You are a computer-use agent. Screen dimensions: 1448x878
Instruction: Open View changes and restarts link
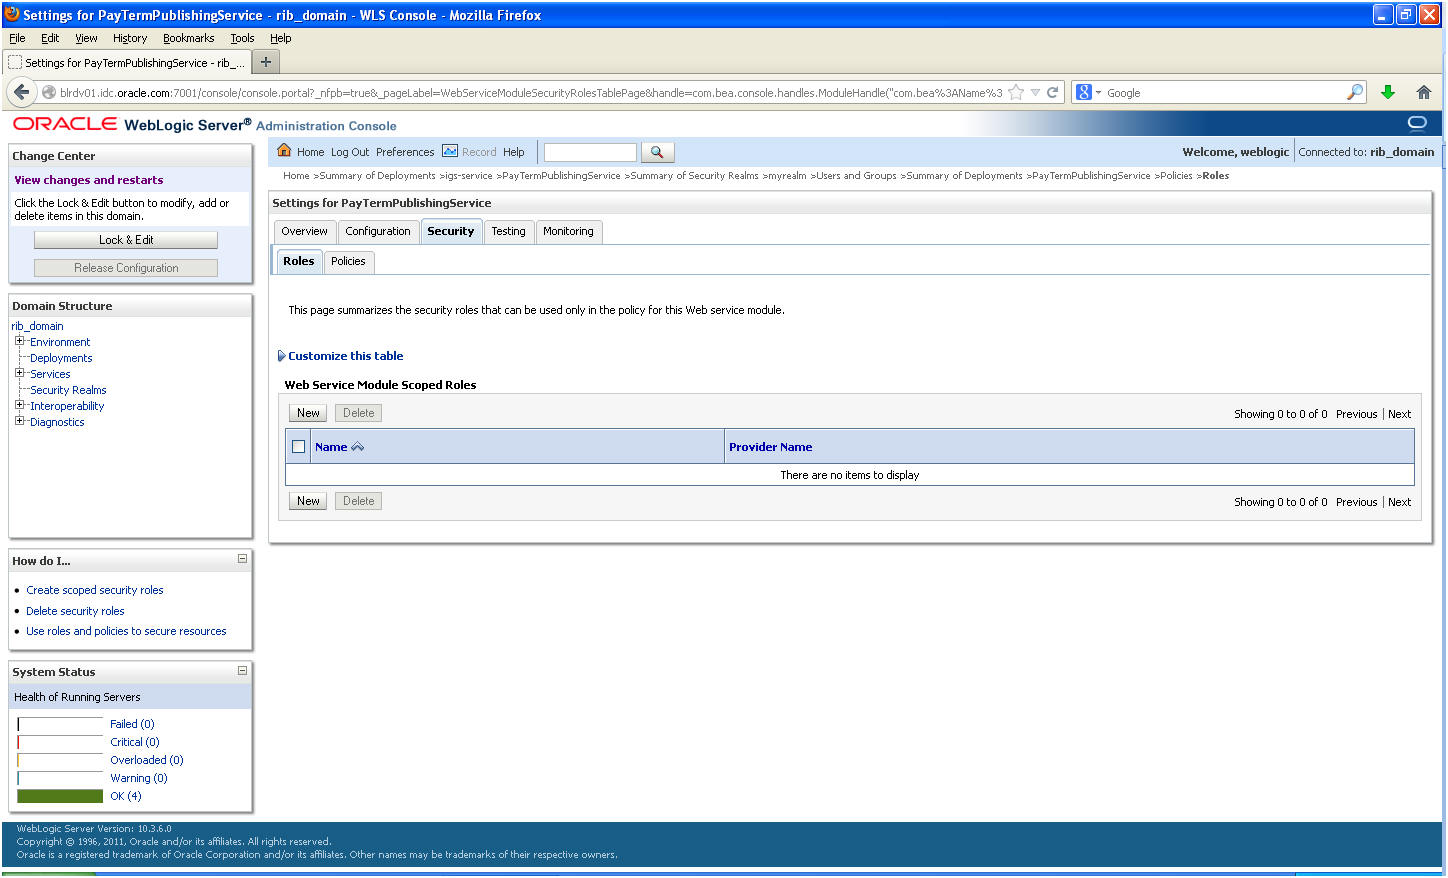[89, 180]
